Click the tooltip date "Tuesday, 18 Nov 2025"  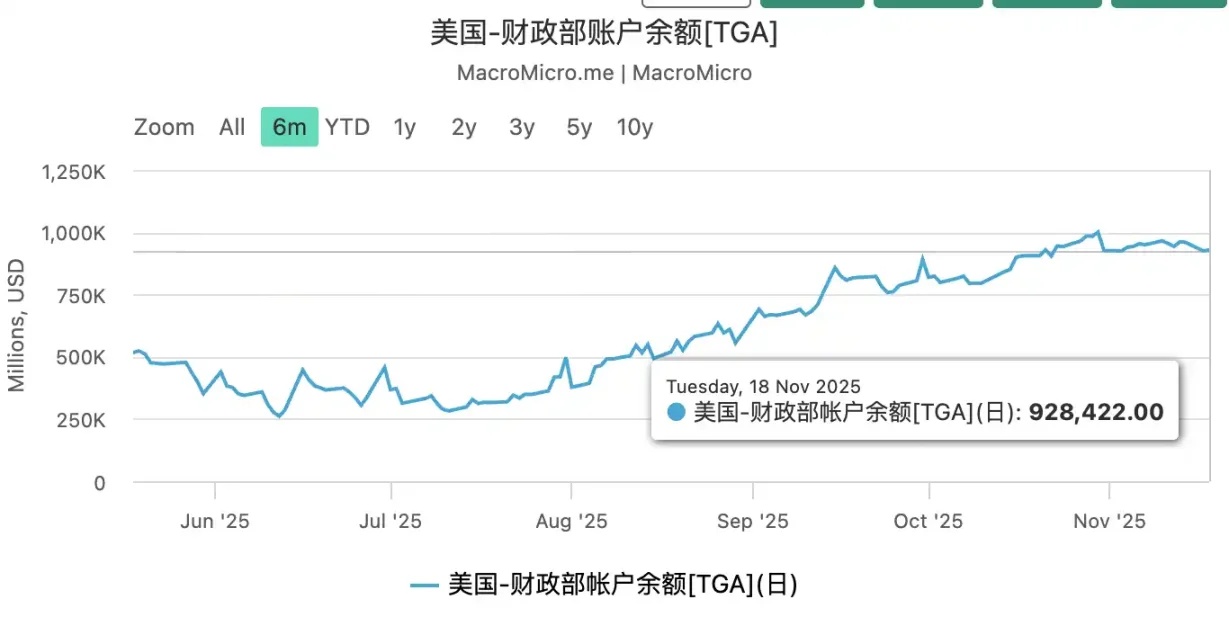pyautogui.click(x=763, y=386)
